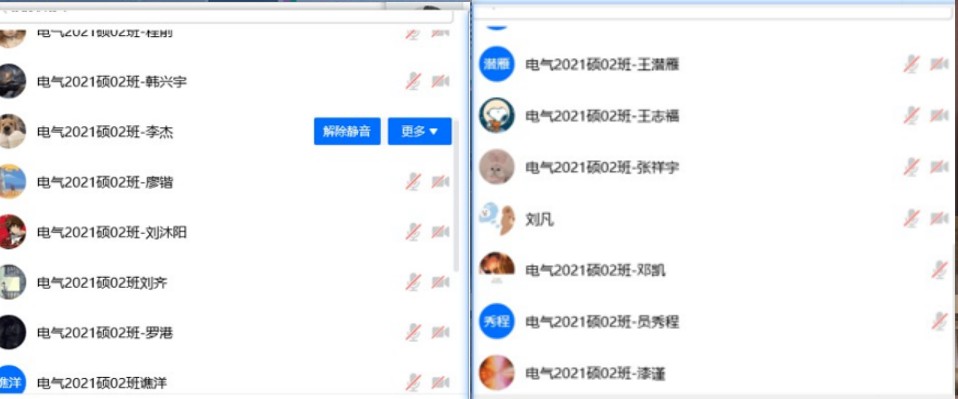Click camera-off icon for 王志福
Image resolution: width=958 pixels, height=399 pixels.
939,115
